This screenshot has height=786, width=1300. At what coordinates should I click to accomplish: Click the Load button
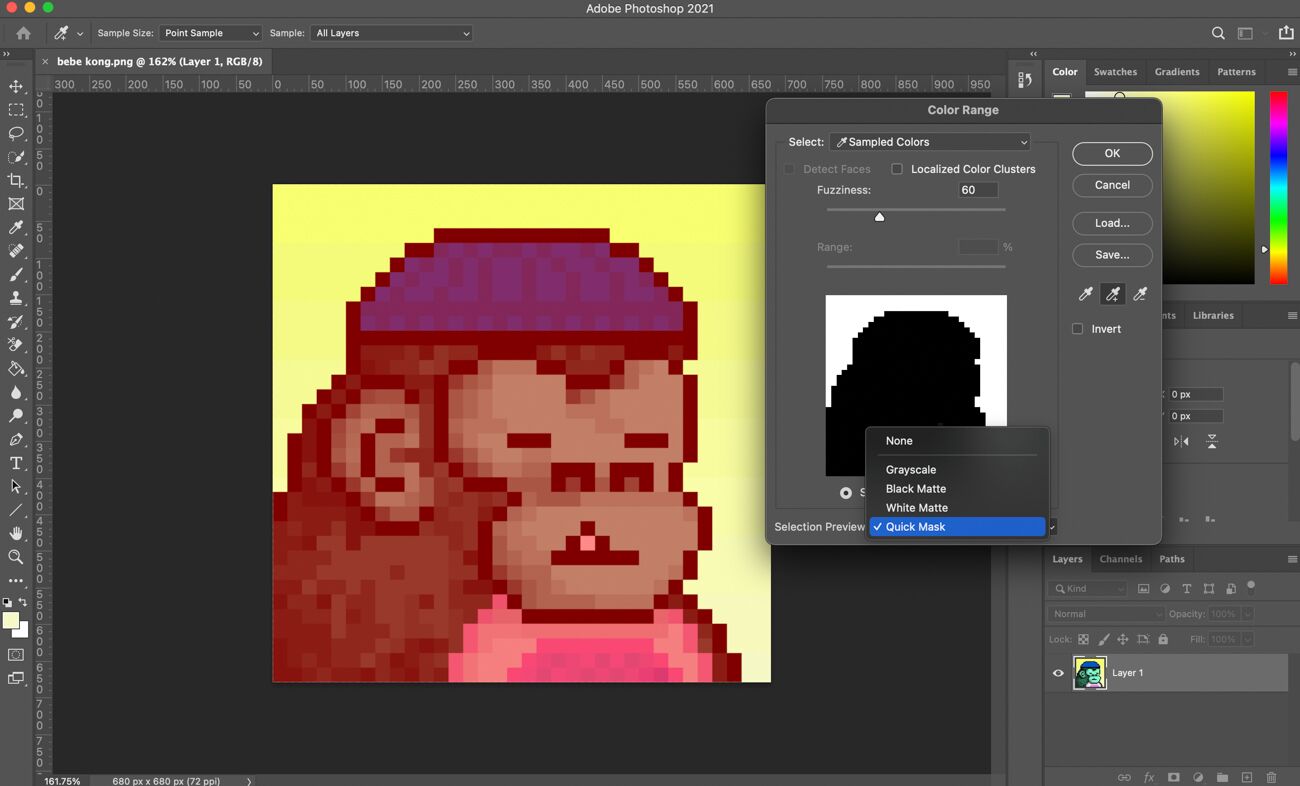[x=1112, y=223]
